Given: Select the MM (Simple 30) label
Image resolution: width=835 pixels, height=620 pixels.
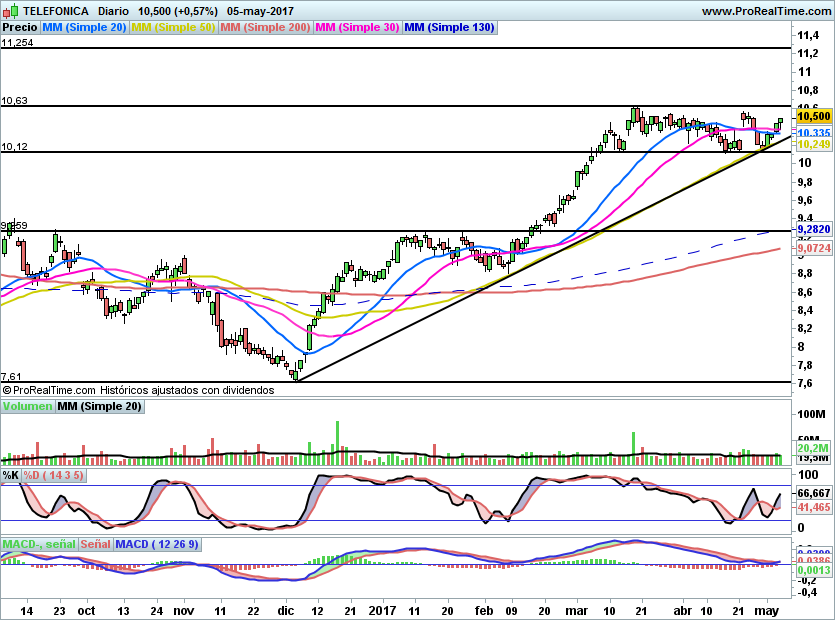Looking at the screenshot, I should 357,28.
